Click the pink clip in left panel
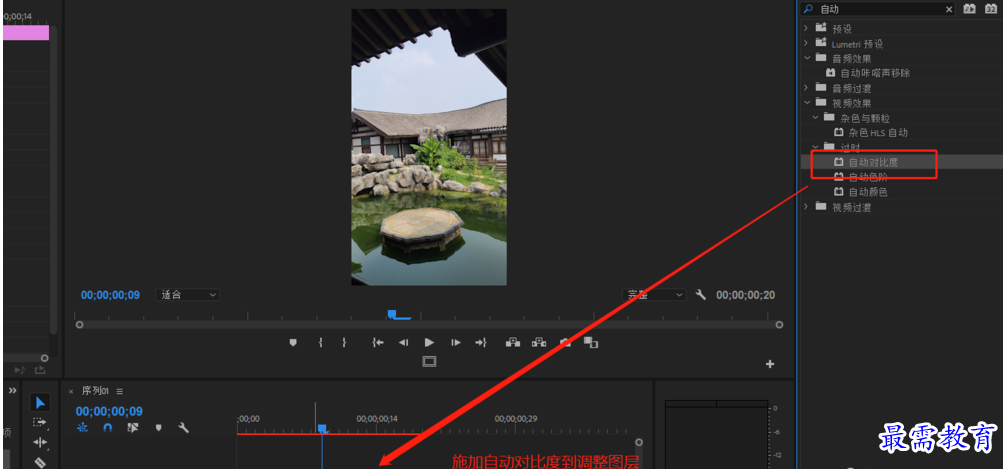1003x469 pixels. coord(26,33)
